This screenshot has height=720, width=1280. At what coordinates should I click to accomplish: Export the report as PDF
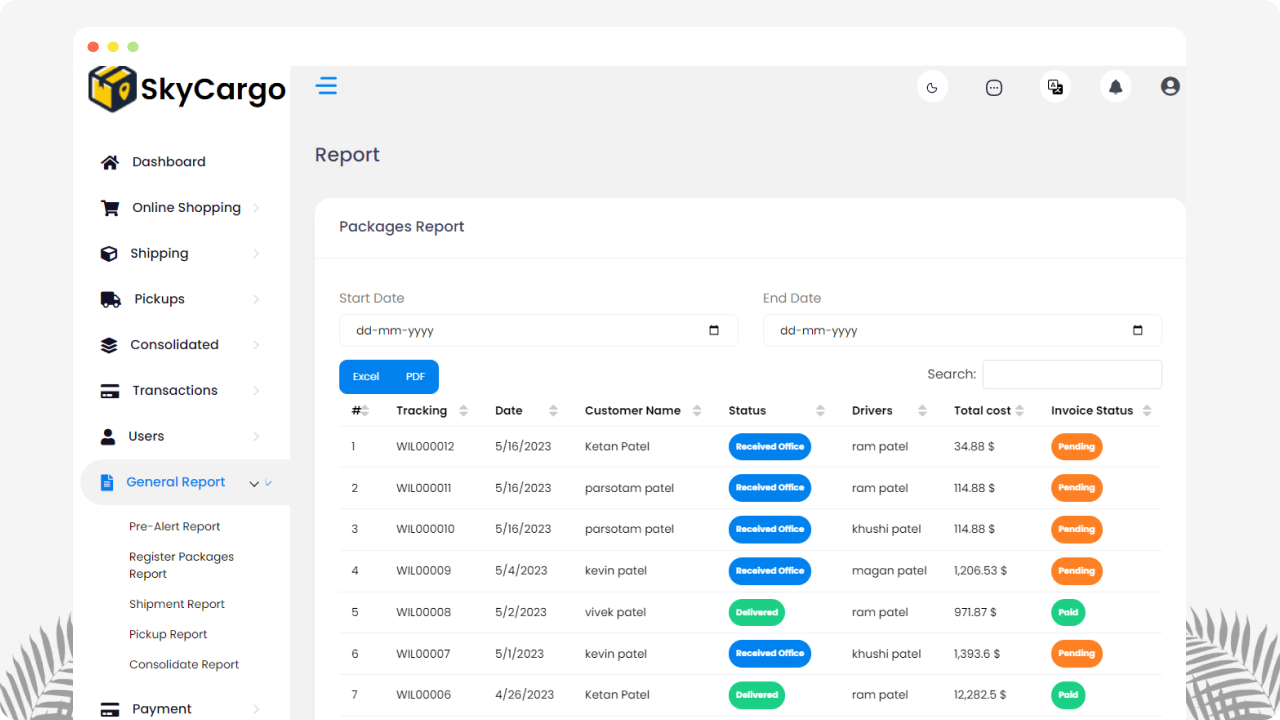415,377
